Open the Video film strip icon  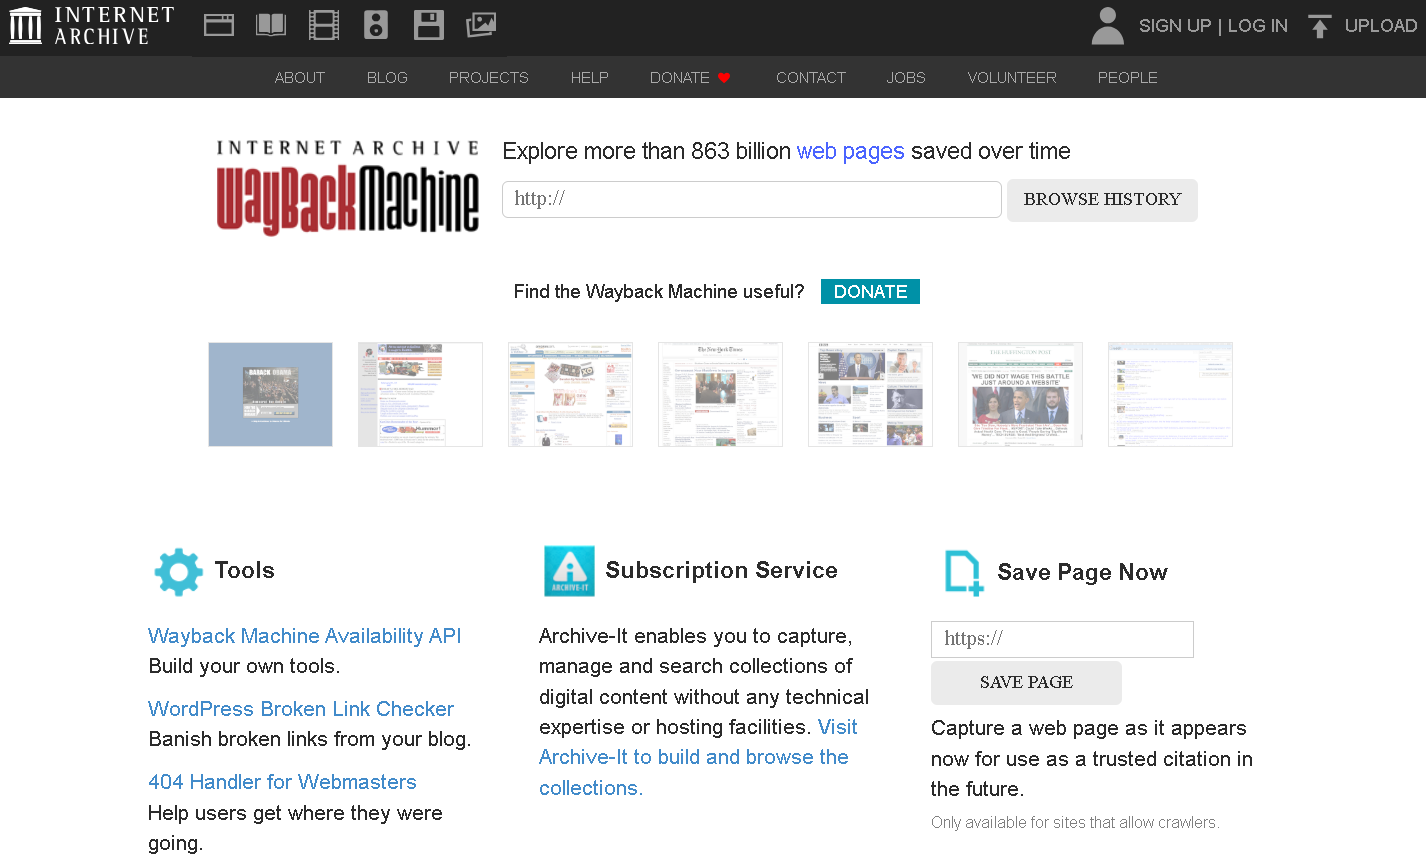point(324,25)
